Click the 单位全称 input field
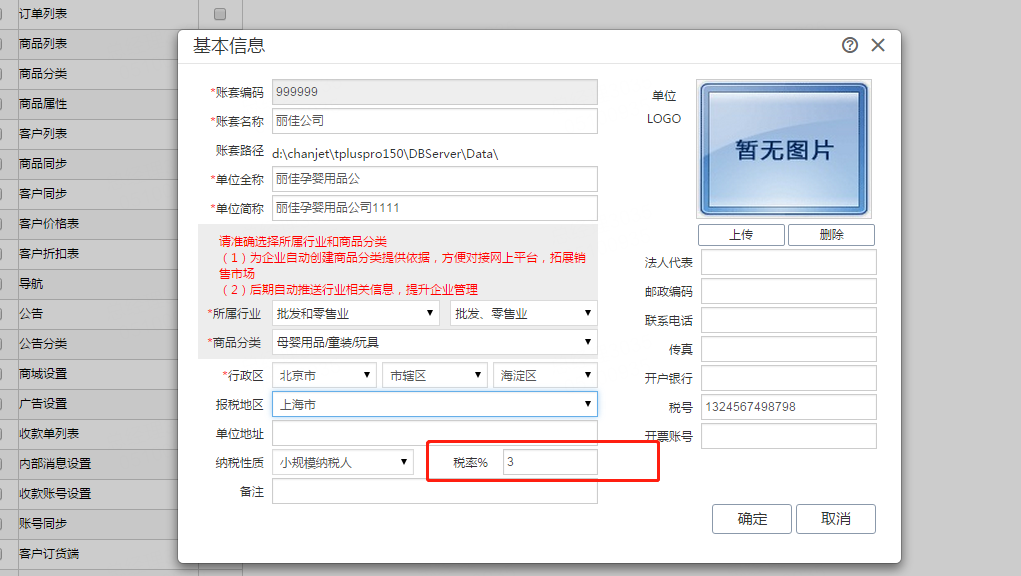1021x576 pixels. coord(434,179)
